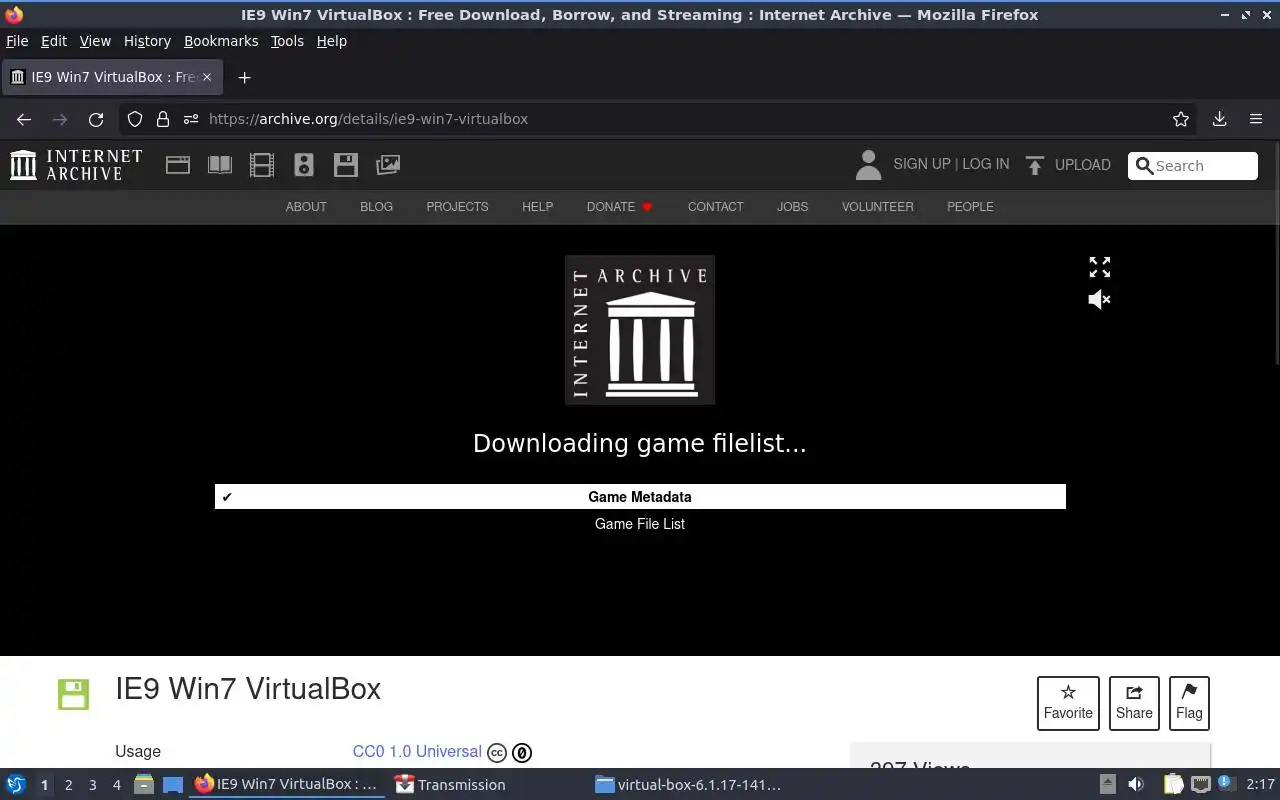Open the taskbar application launcher menu

point(16,785)
